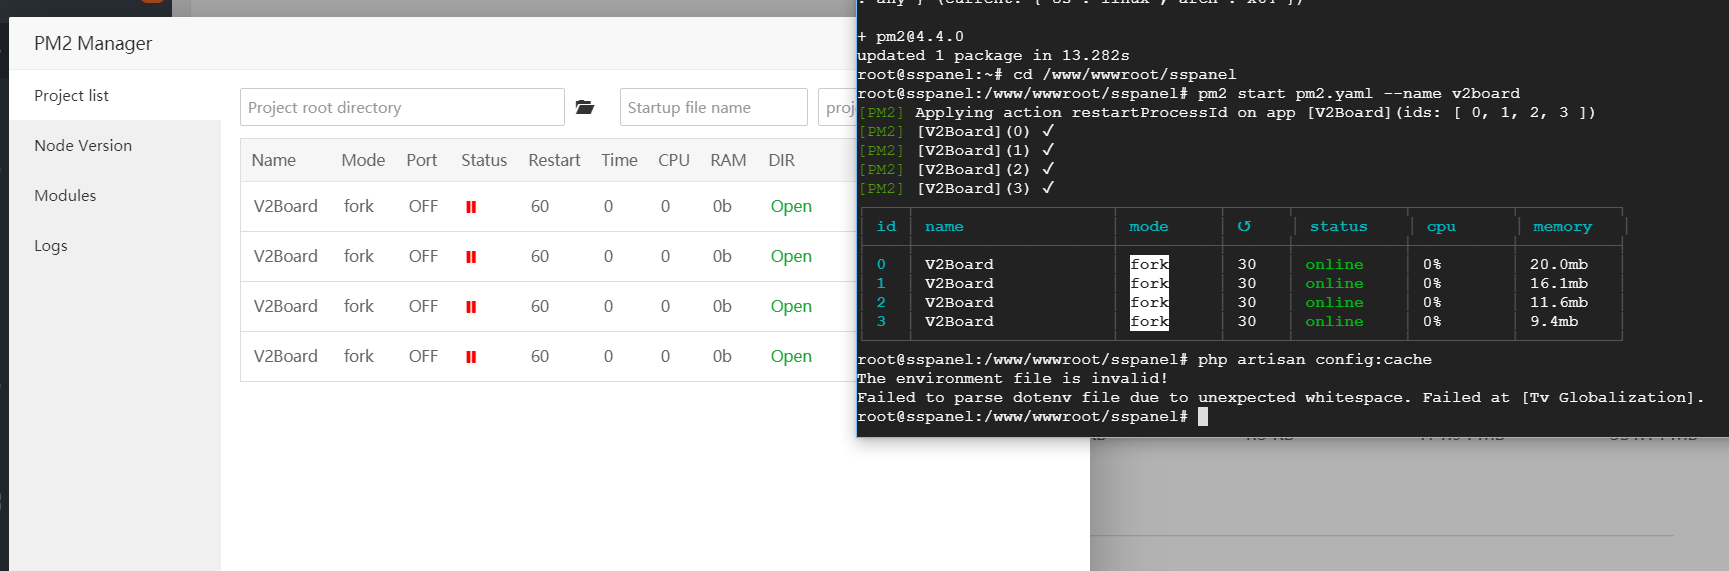
Task: Click the RAM column header
Action: [728, 160]
